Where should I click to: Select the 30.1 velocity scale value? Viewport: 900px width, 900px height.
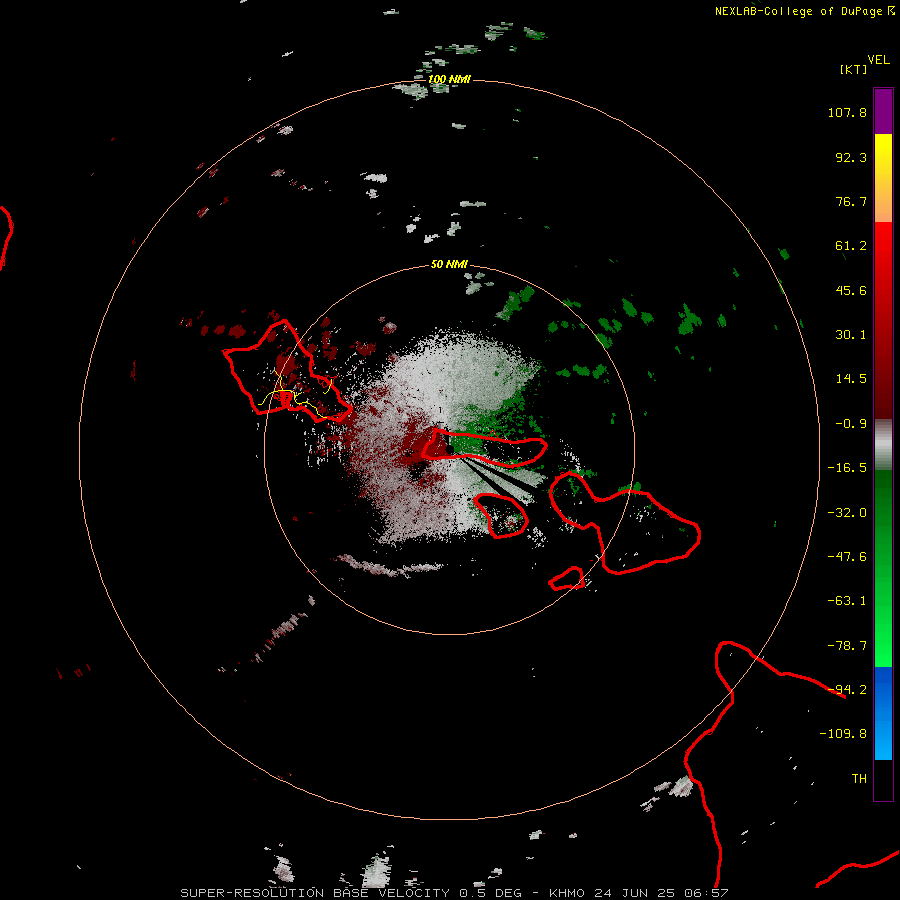[x=851, y=335]
